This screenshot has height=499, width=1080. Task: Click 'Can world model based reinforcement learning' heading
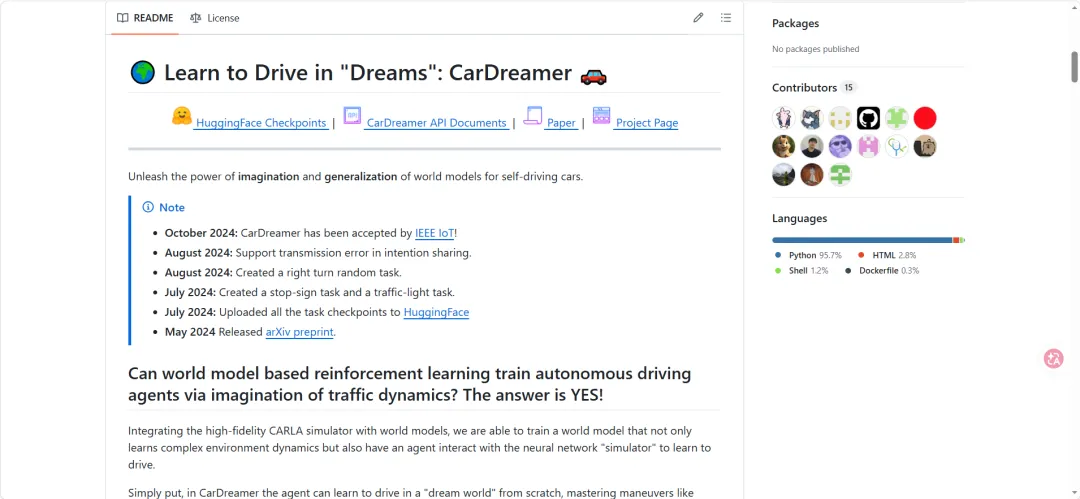[409, 385]
